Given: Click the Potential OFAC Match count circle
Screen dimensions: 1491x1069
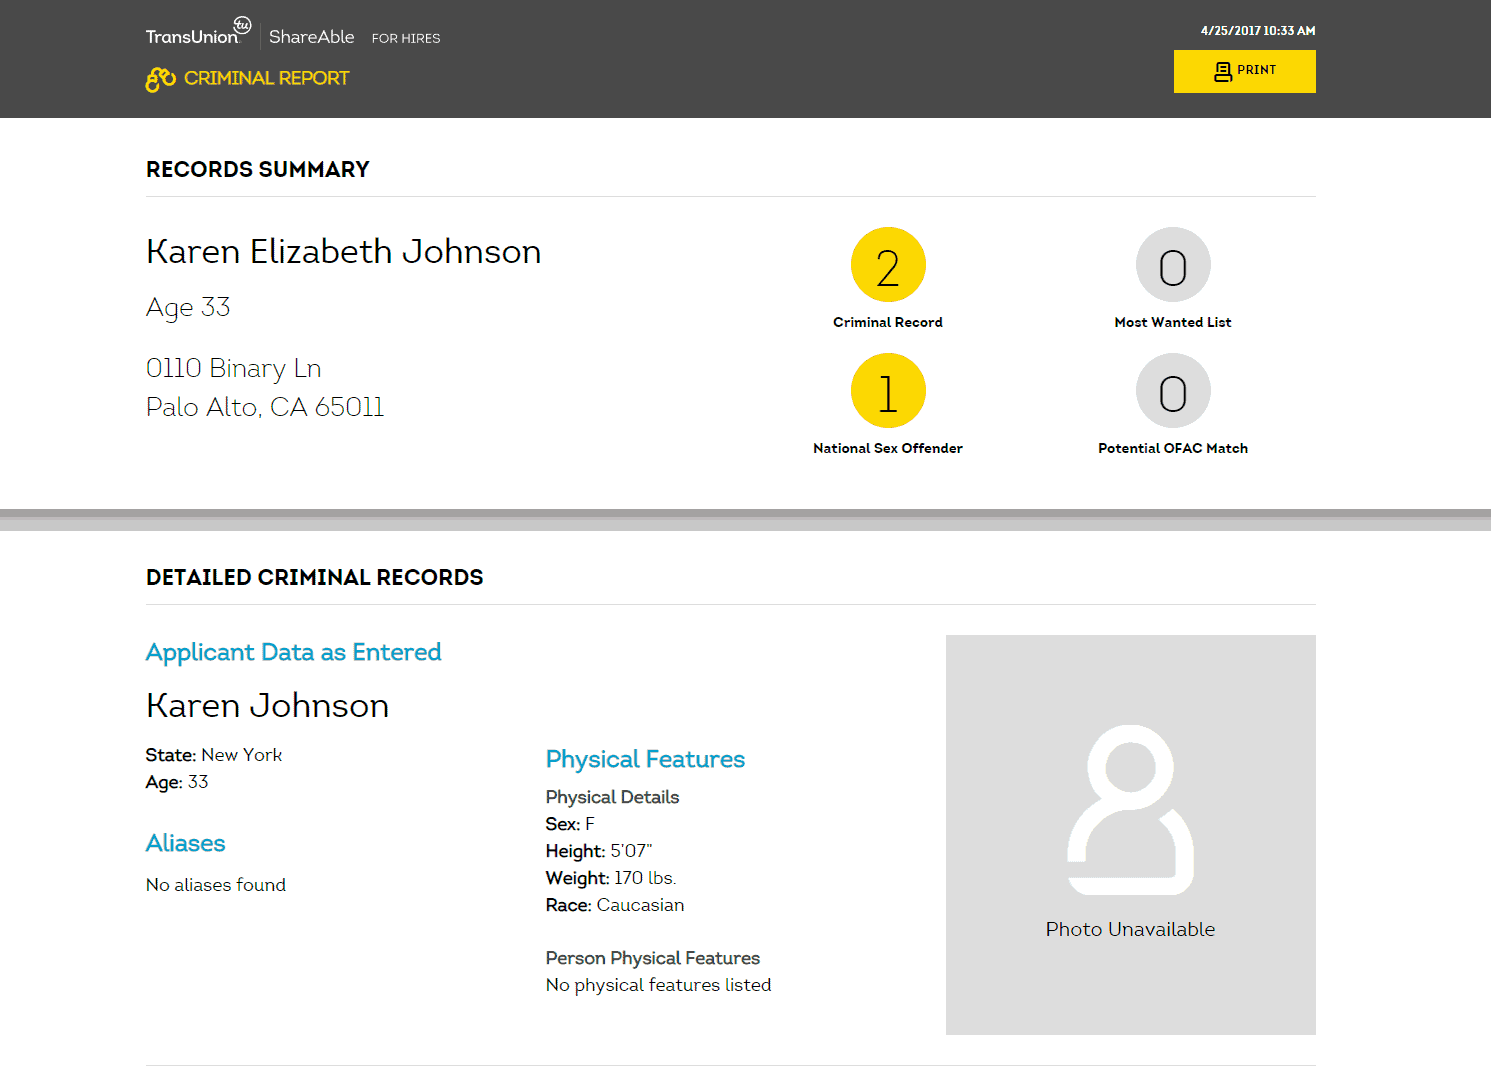Looking at the screenshot, I should (1172, 391).
